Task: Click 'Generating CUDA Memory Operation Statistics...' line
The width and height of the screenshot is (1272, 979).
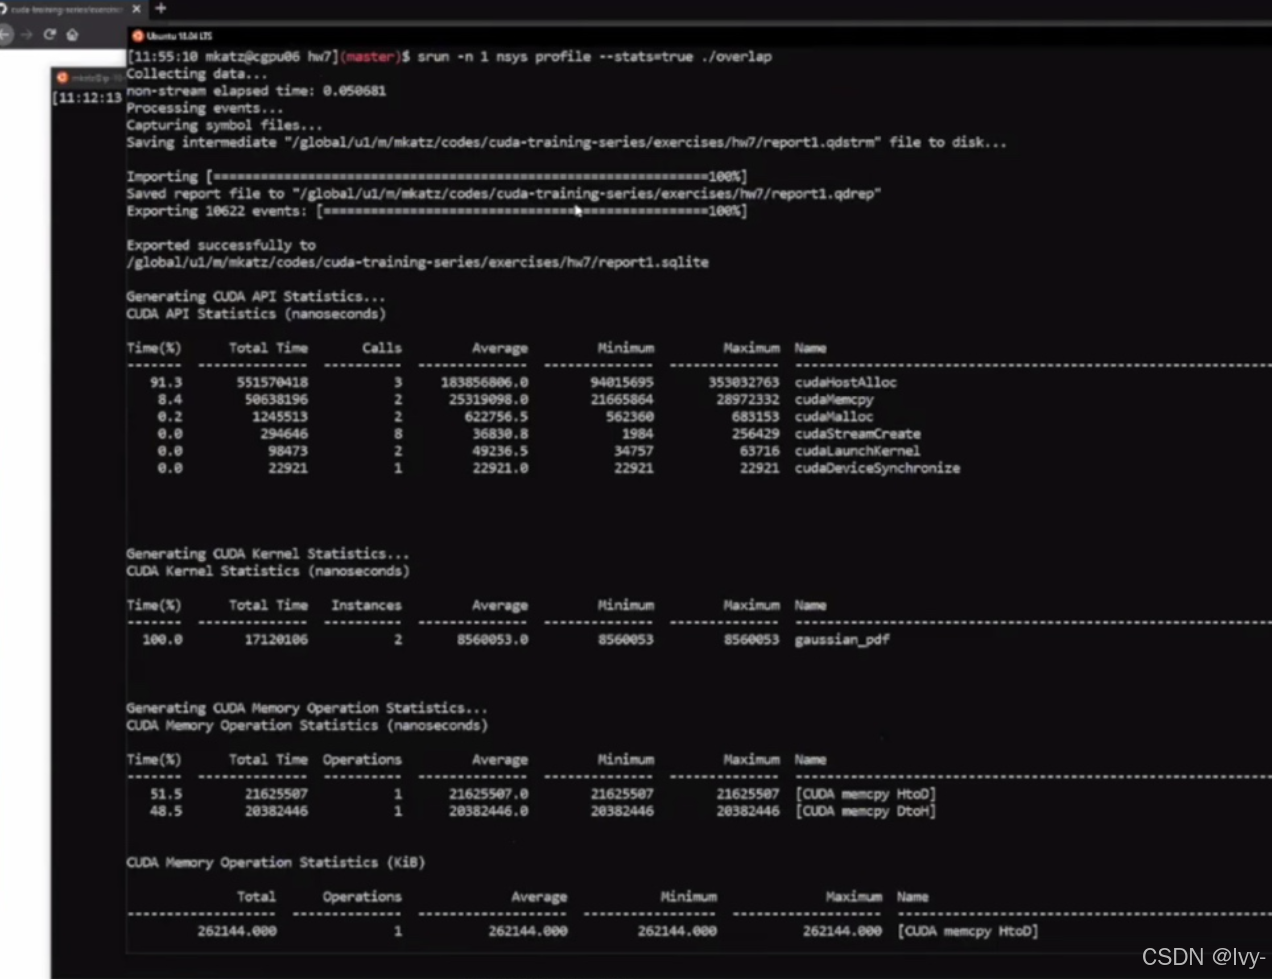Action: pos(307,708)
